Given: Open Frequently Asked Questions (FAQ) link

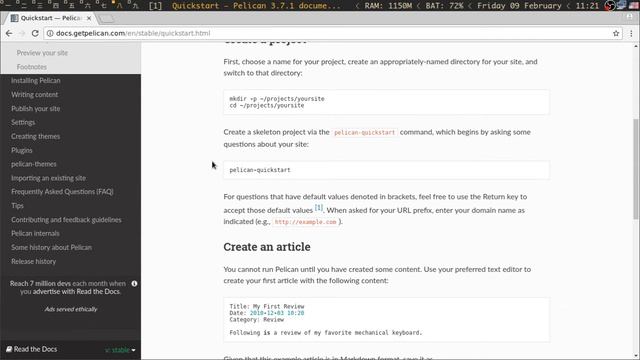Looking at the screenshot, I should (62, 191).
